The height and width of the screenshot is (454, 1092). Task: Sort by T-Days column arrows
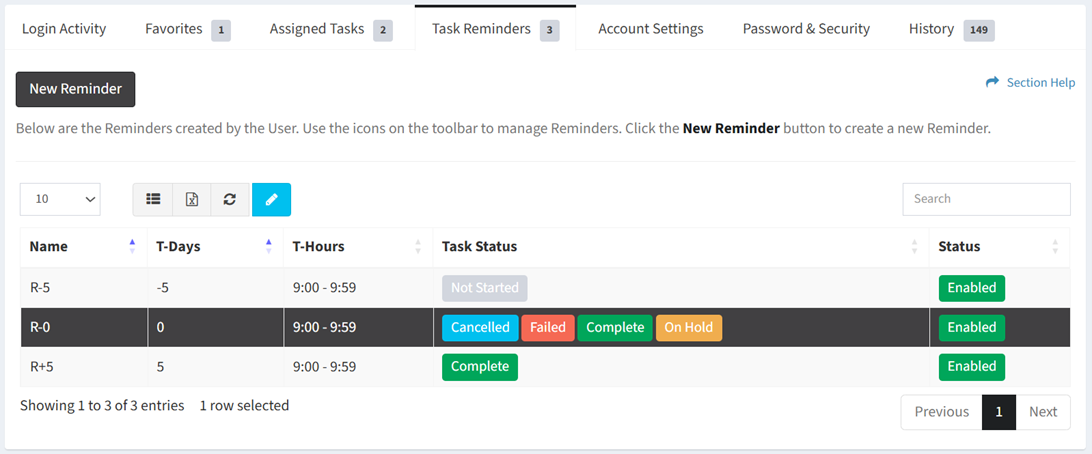(x=269, y=246)
